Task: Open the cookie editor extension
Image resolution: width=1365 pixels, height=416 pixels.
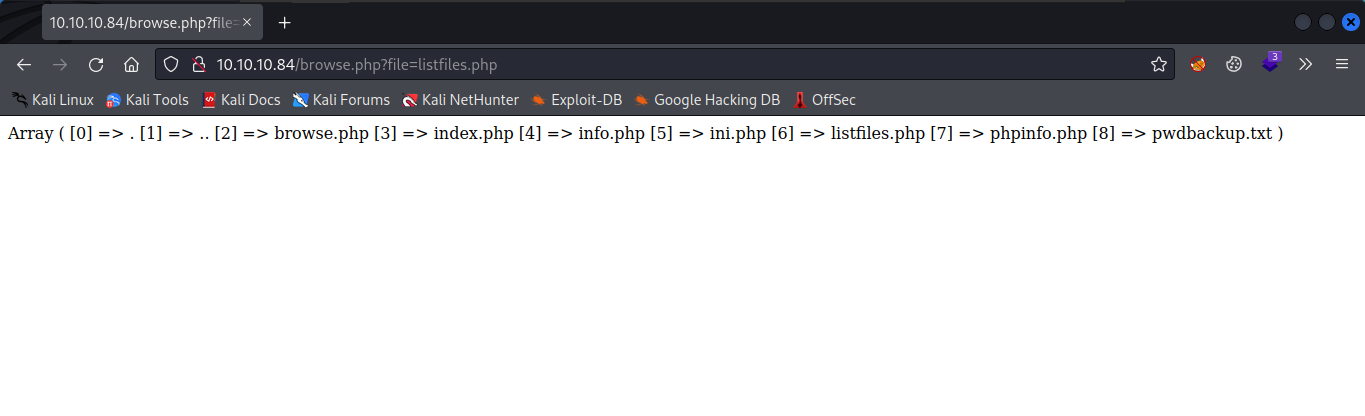Action: 1234,64
